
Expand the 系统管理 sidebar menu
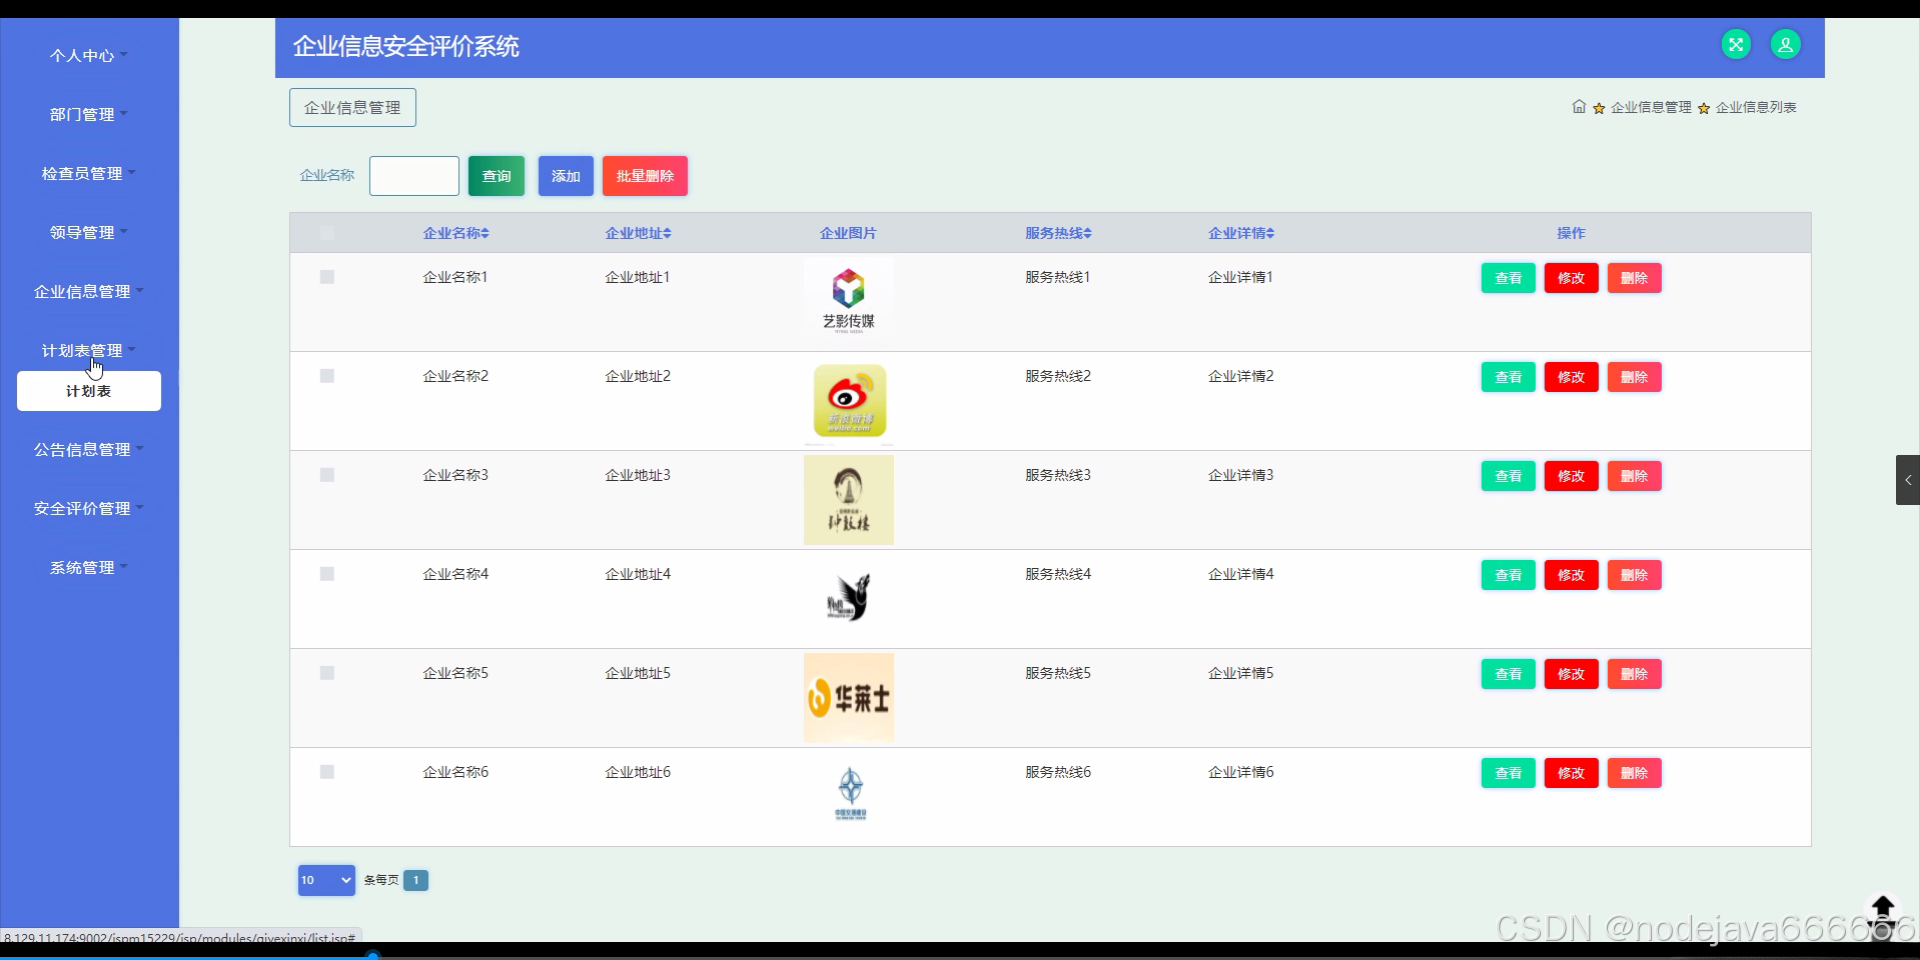[x=89, y=568]
